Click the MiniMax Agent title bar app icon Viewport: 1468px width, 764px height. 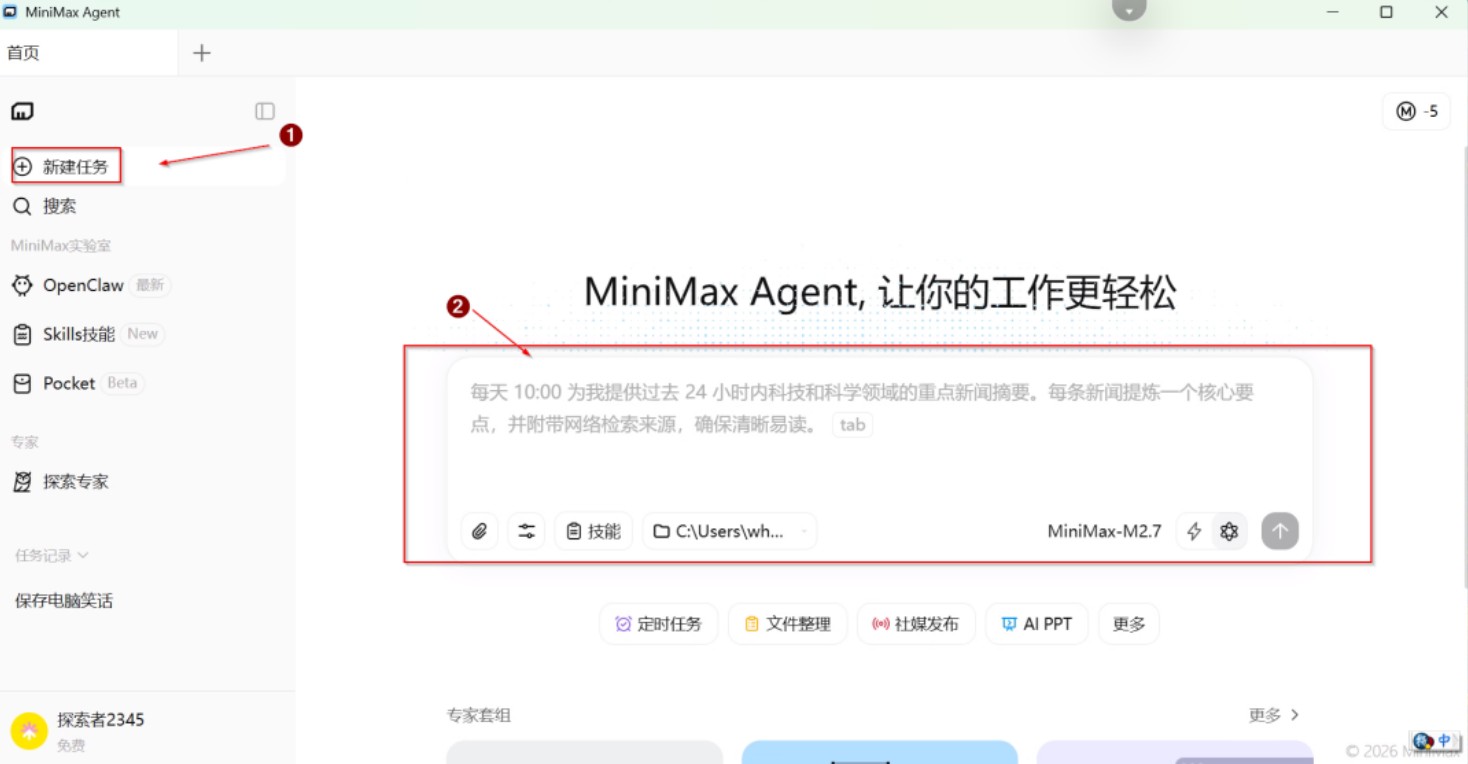11,12
